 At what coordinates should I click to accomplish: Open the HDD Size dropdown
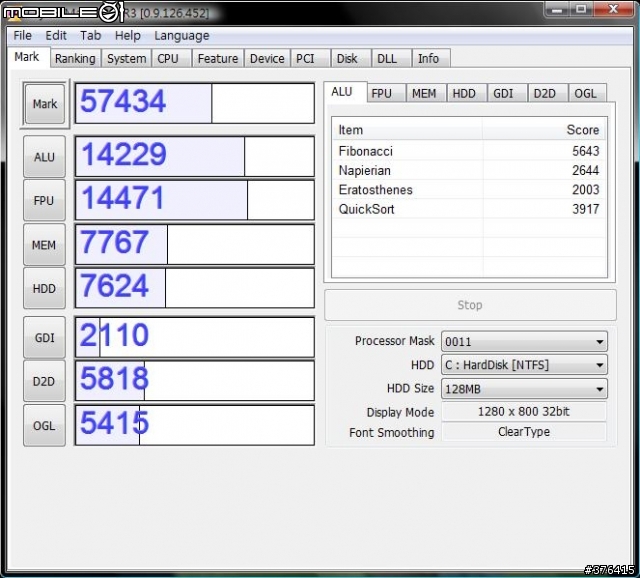[x=524, y=389]
